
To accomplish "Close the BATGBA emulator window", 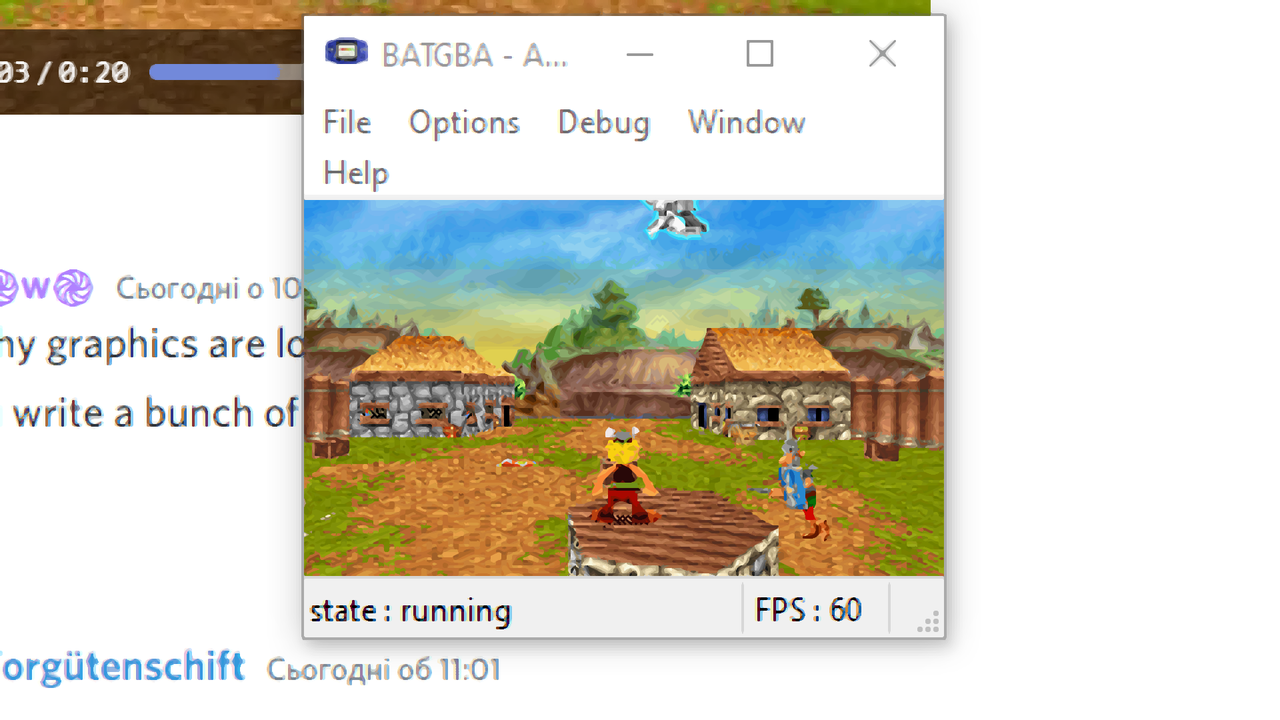I will coord(882,53).
